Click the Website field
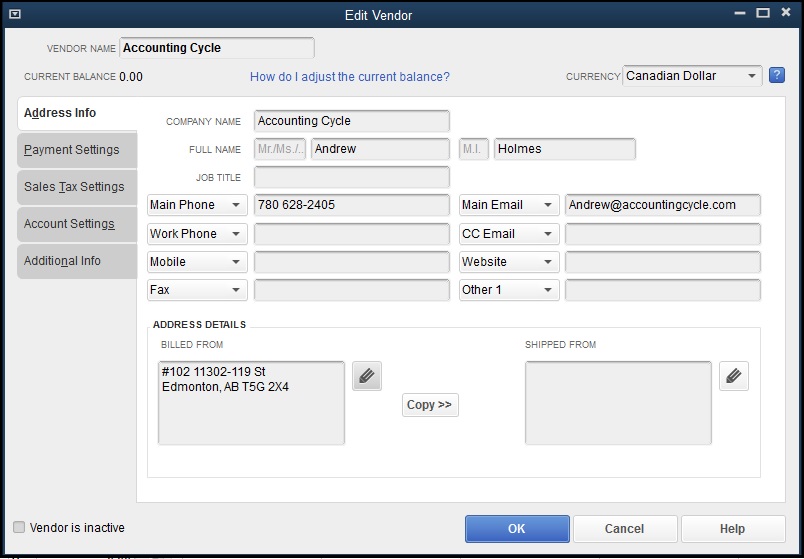 662,262
